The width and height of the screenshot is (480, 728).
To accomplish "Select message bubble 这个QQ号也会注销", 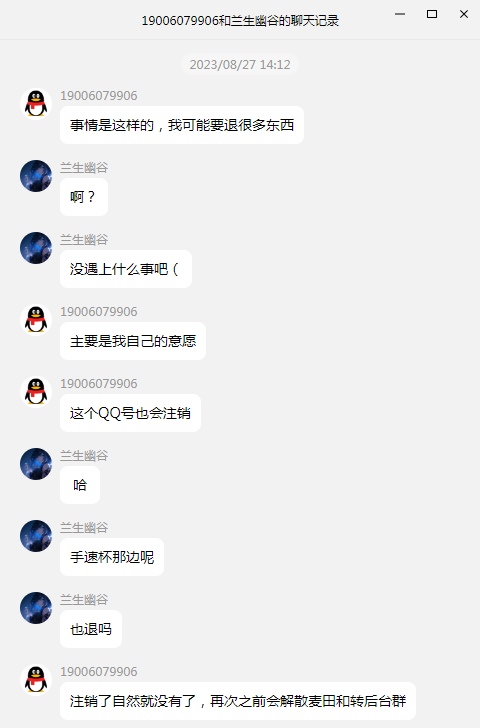I will point(130,413).
